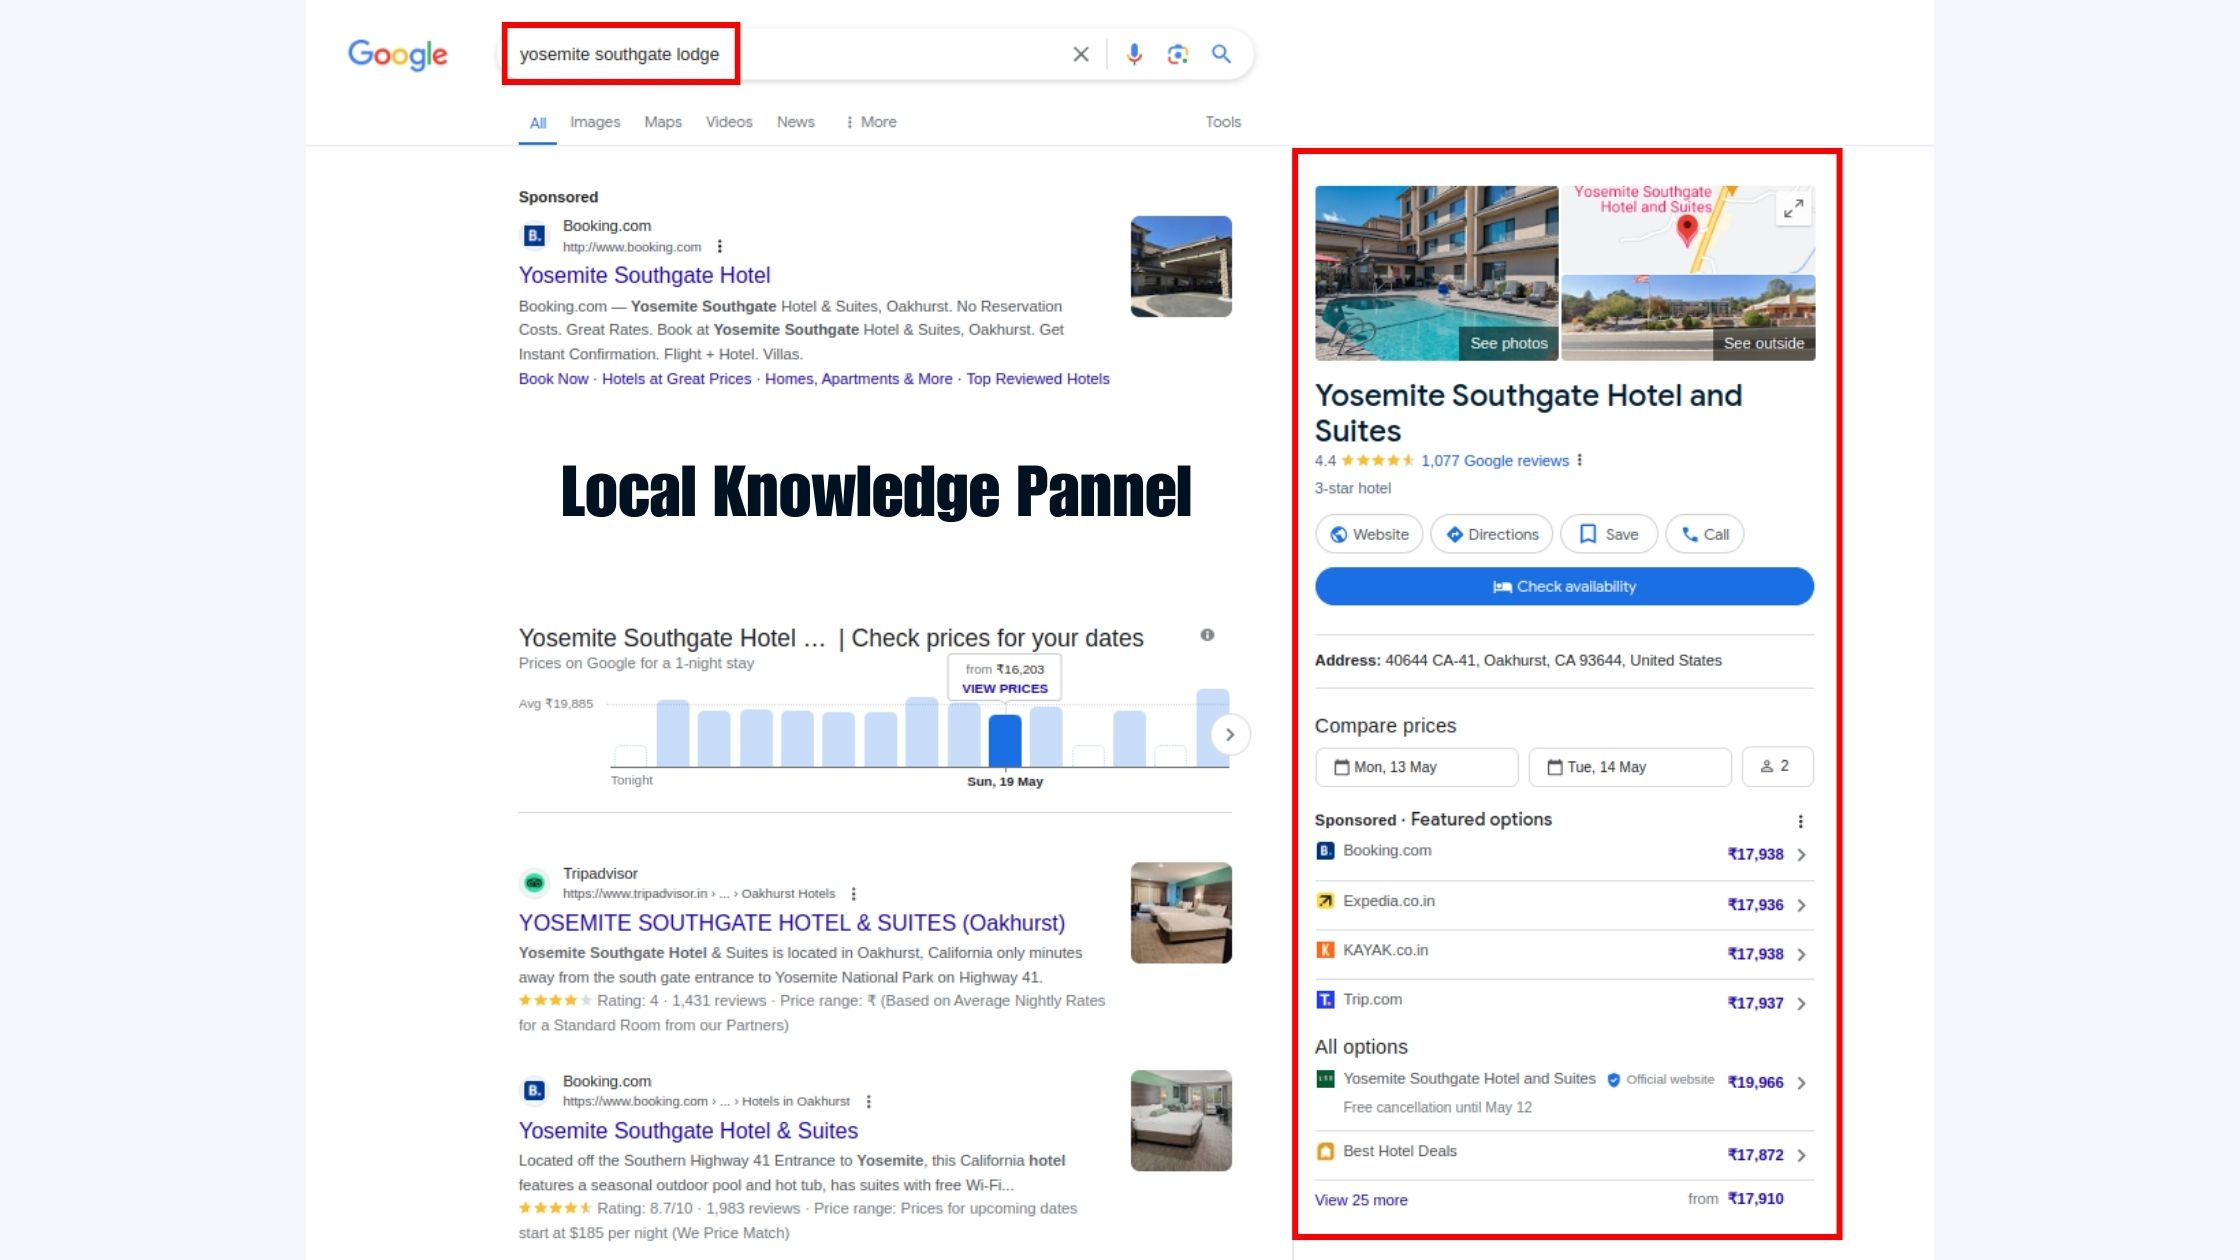Expand the map with fullscreen arrows icon
Image resolution: width=2240 pixels, height=1260 pixels.
point(1793,208)
